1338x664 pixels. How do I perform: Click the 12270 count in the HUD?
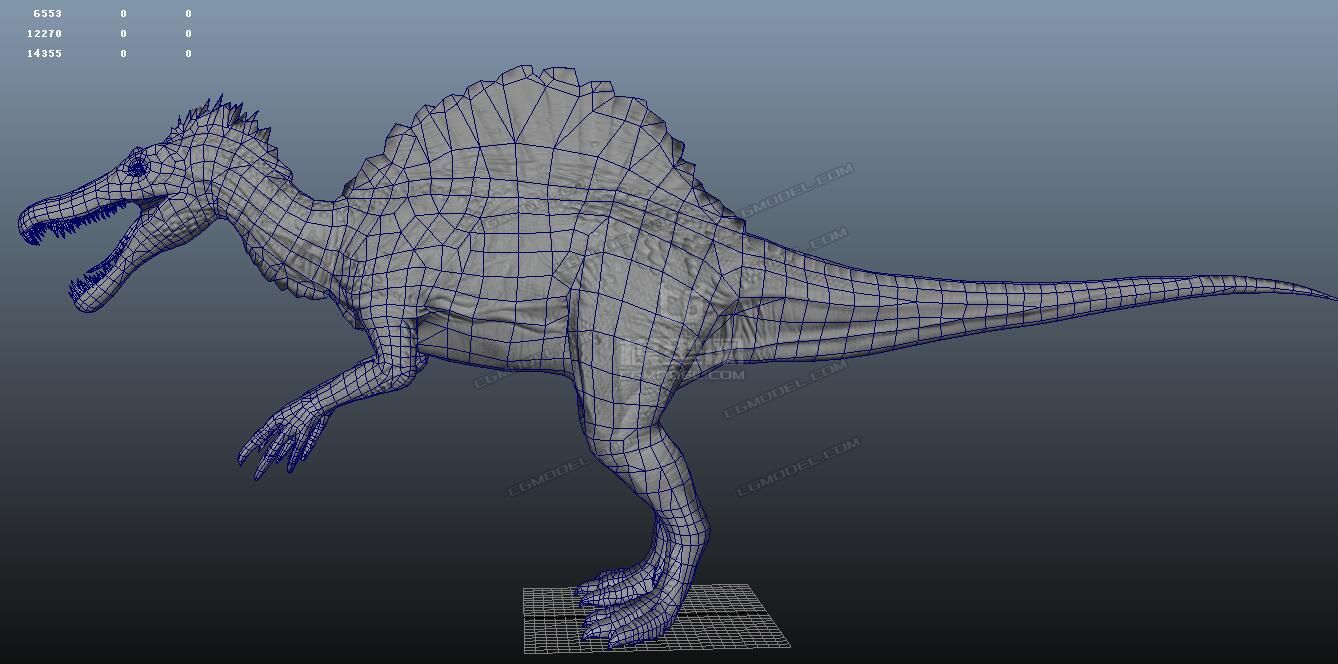[x=45, y=34]
